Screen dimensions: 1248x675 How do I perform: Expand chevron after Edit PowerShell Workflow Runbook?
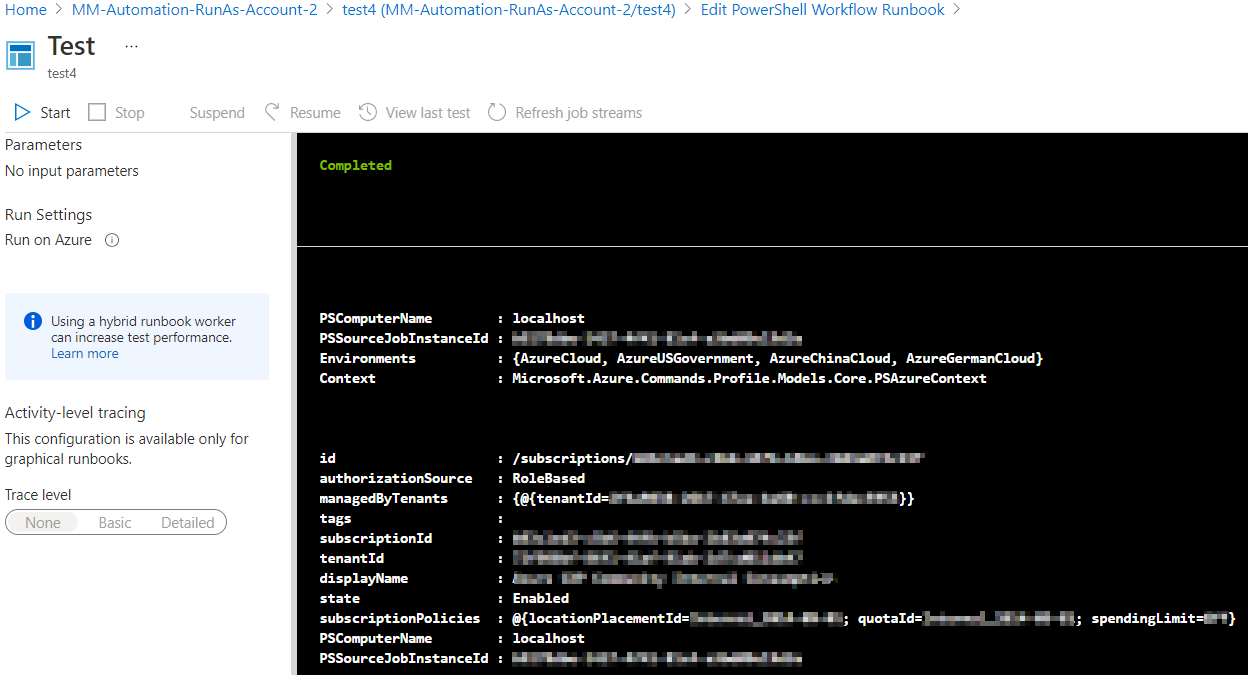(x=955, y=9)
